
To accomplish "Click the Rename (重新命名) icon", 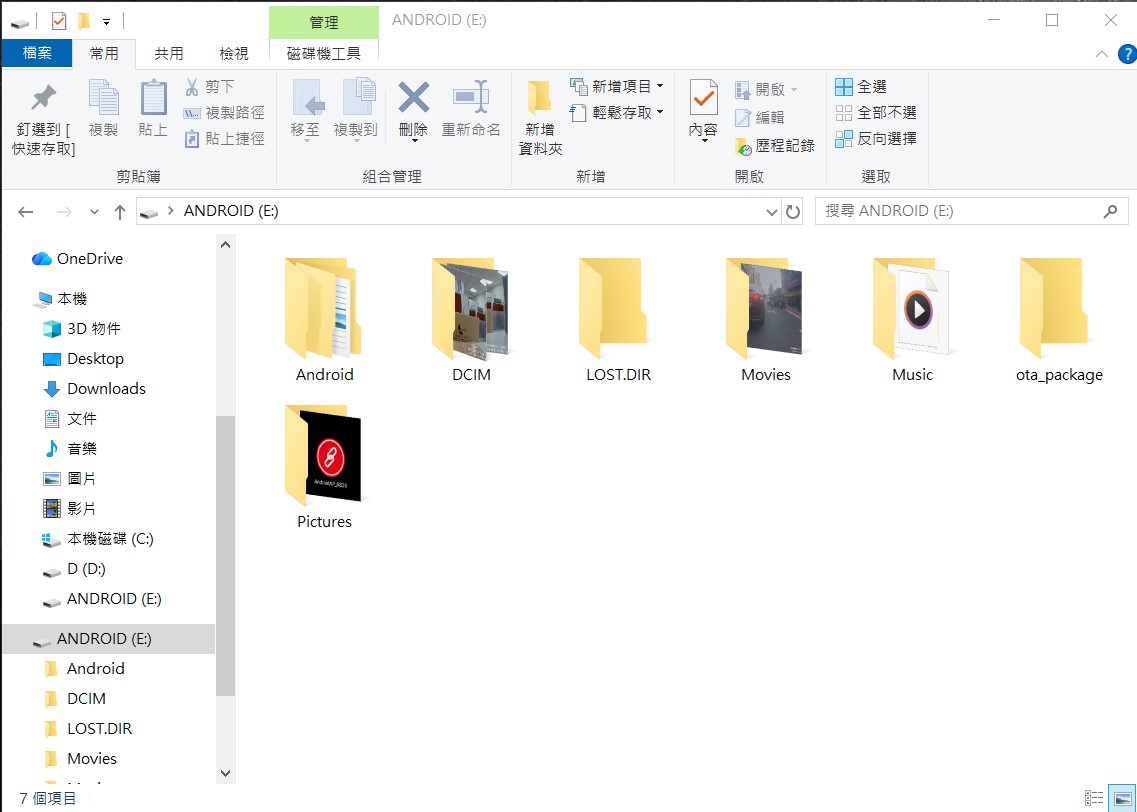I will [x=470, y=98].
